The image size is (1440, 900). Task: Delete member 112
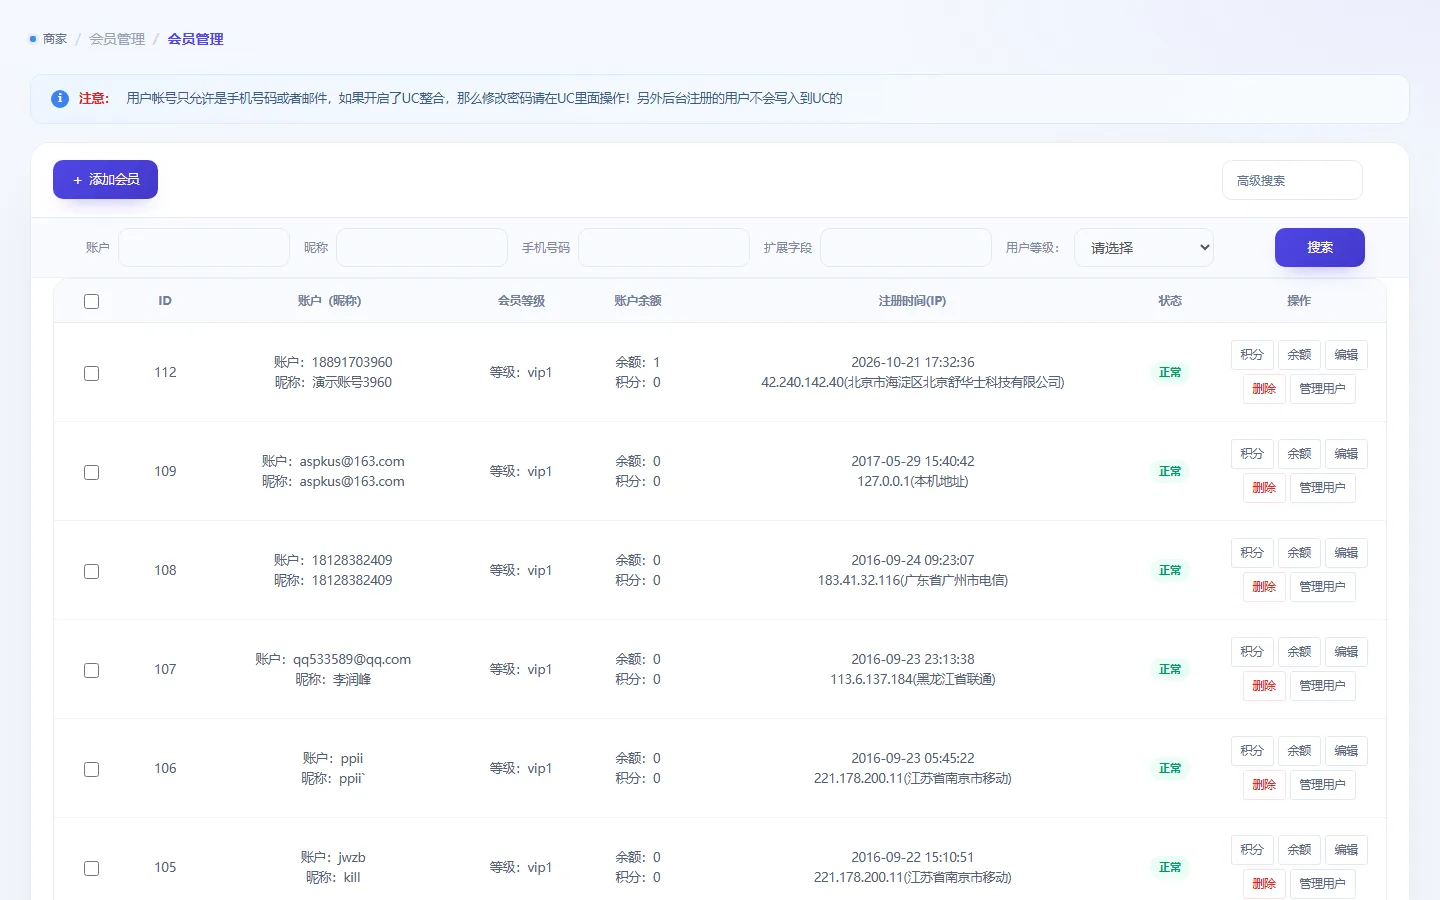point(1264,389)
